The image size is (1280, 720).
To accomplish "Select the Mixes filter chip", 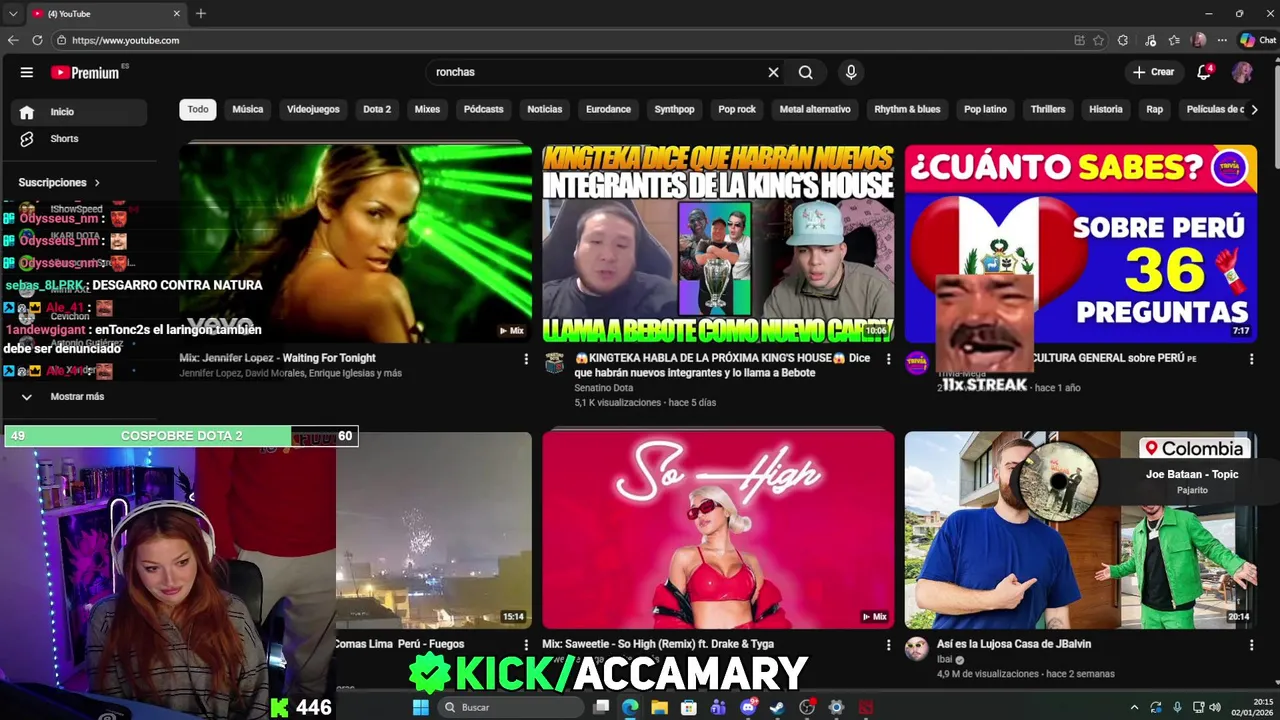I will point(427,109).
